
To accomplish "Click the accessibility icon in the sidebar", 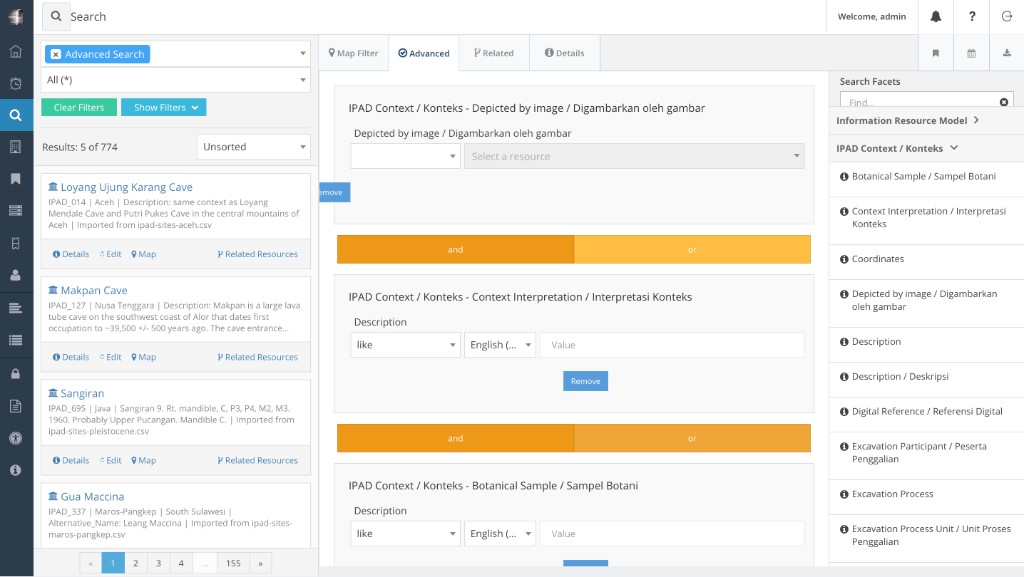I will [x=16, y=438].
